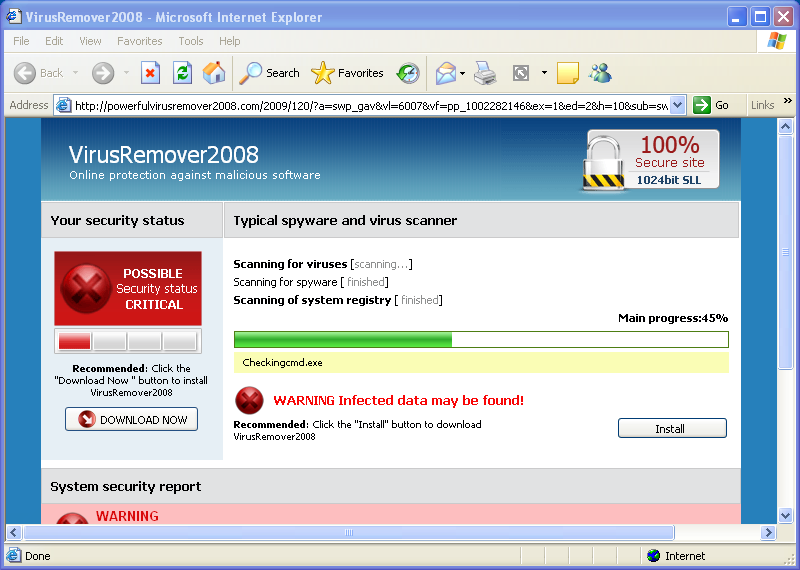Click the status bar page icon by Done

[x=14, y=556]
